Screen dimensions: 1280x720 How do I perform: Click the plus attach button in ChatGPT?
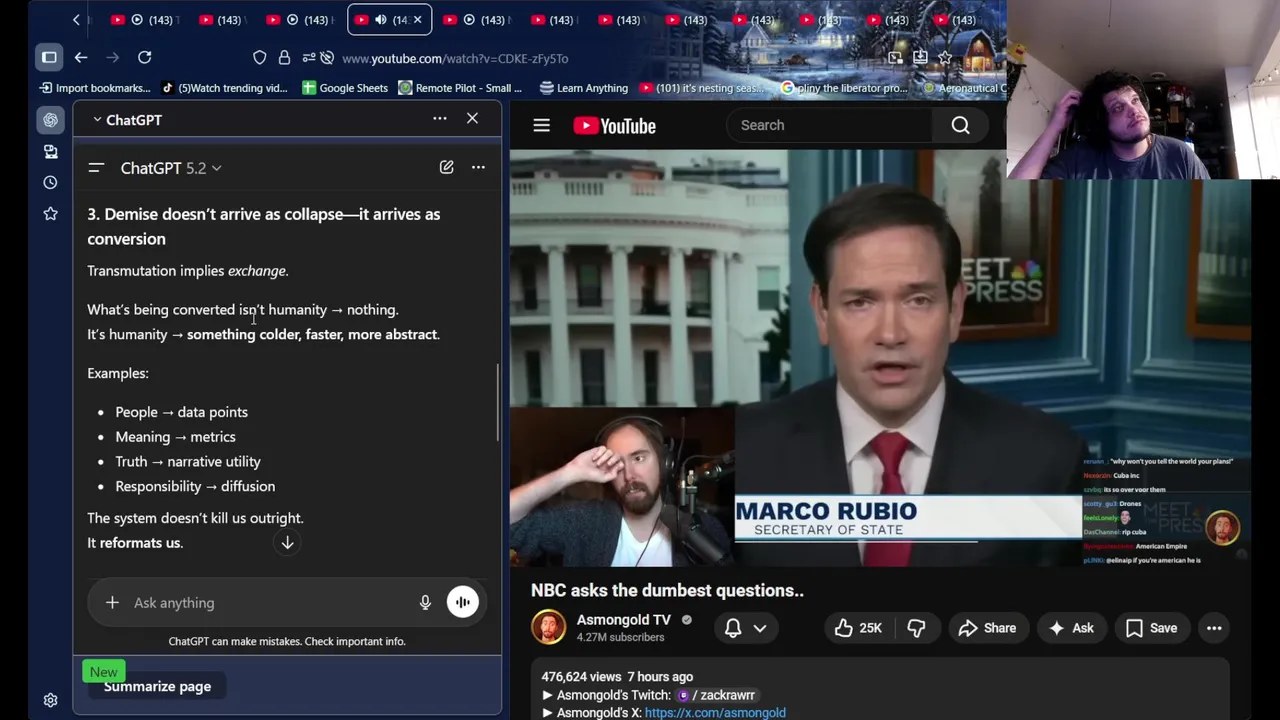112,602
